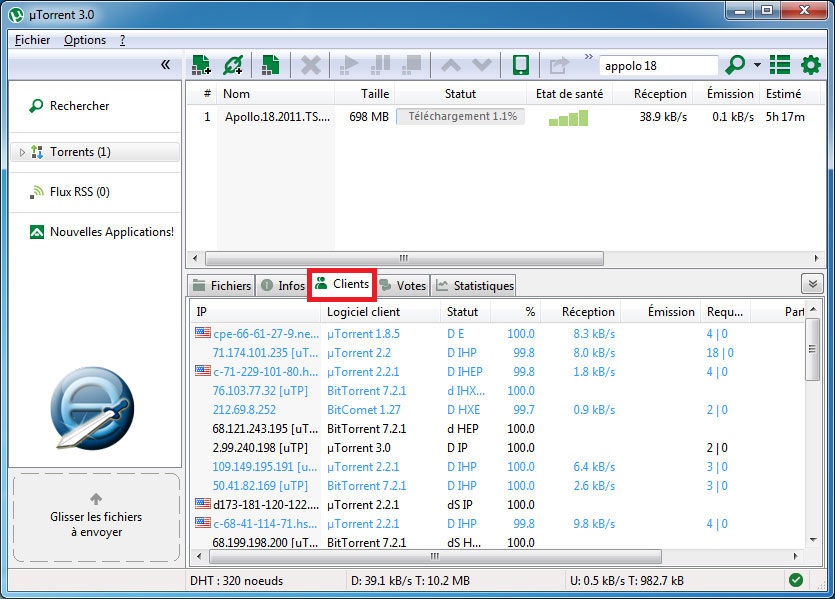
Task: Click the Start torrent play icon
Action: pyautogui.click(x=348, y=65)
